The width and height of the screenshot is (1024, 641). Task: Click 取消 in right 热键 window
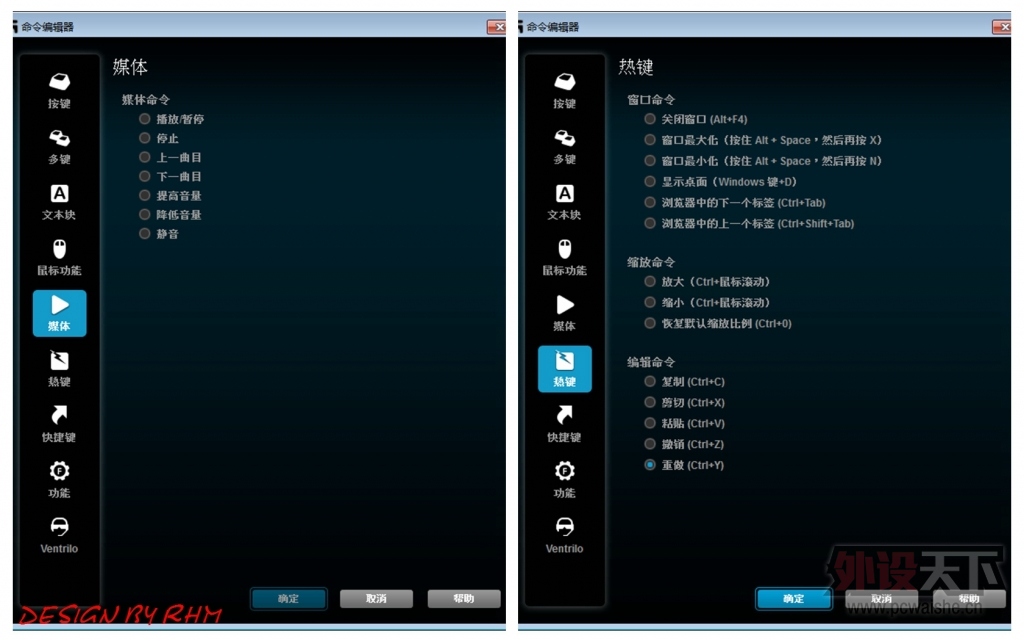[x=881, y=599]
